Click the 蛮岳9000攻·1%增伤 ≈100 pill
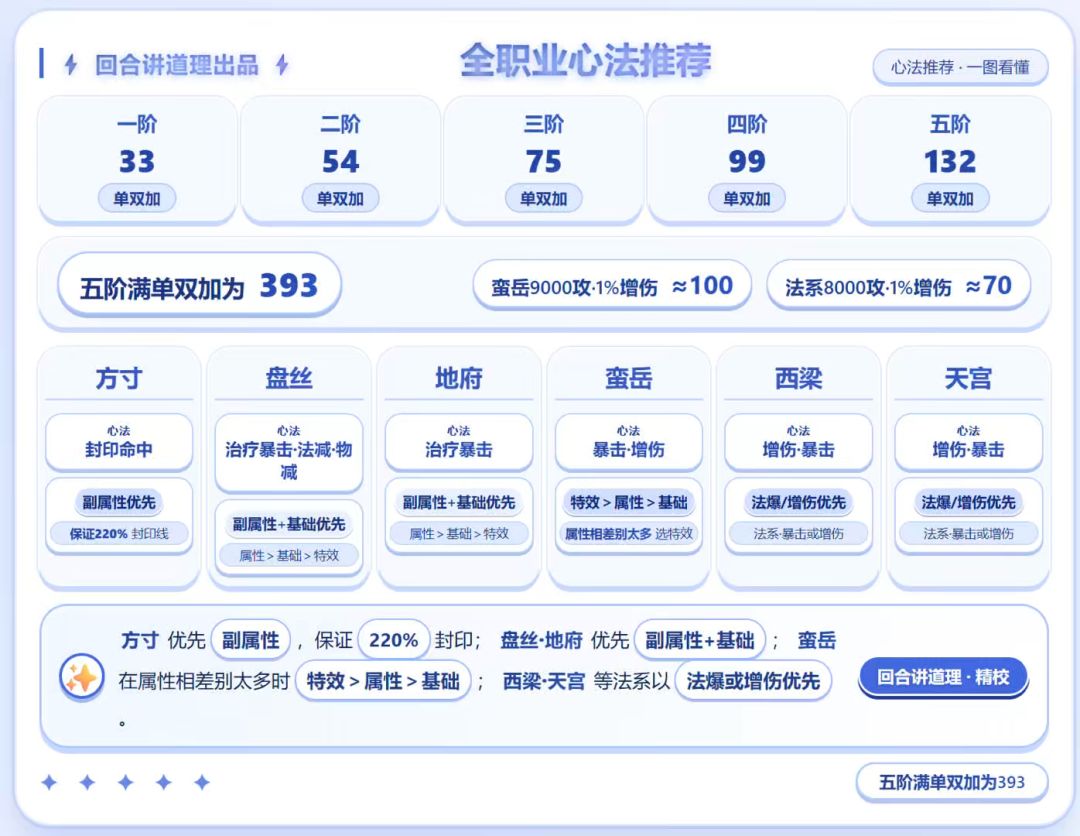 (x=612, y=286)
